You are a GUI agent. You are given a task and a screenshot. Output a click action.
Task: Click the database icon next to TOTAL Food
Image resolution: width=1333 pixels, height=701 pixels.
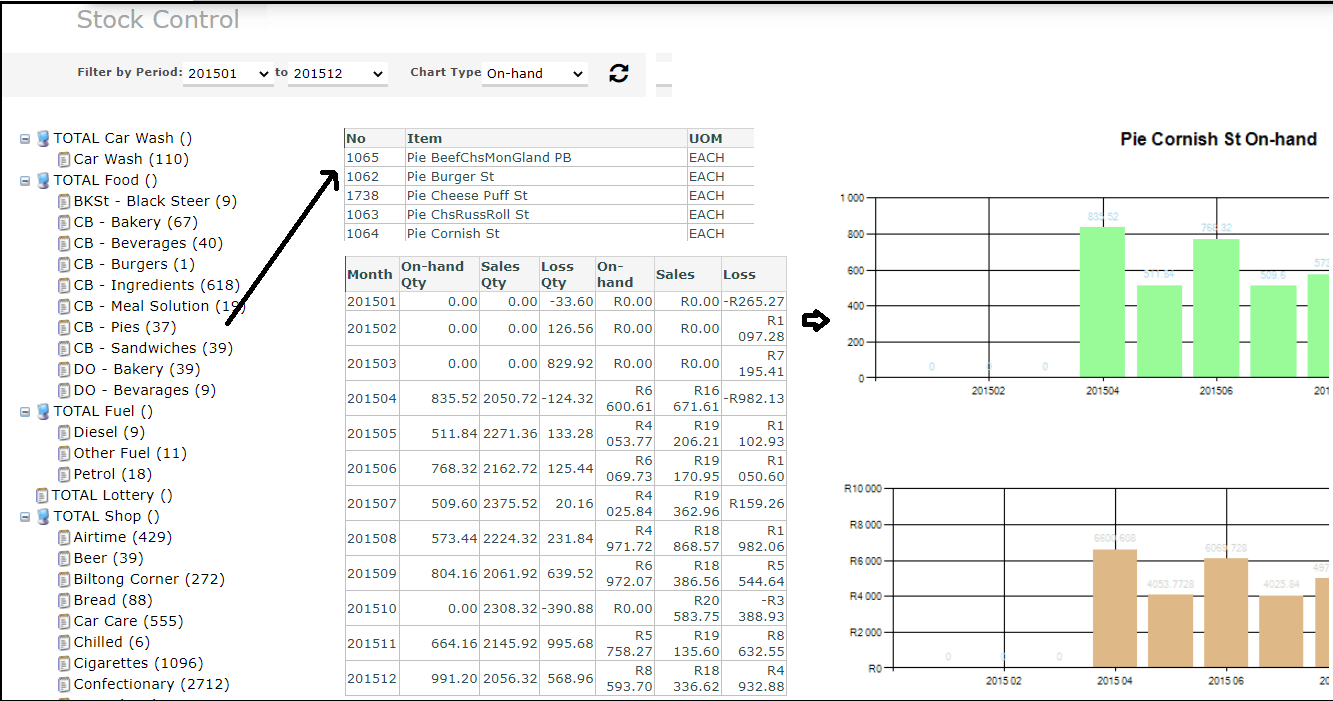pyautogui.click(x=43, y=181)
